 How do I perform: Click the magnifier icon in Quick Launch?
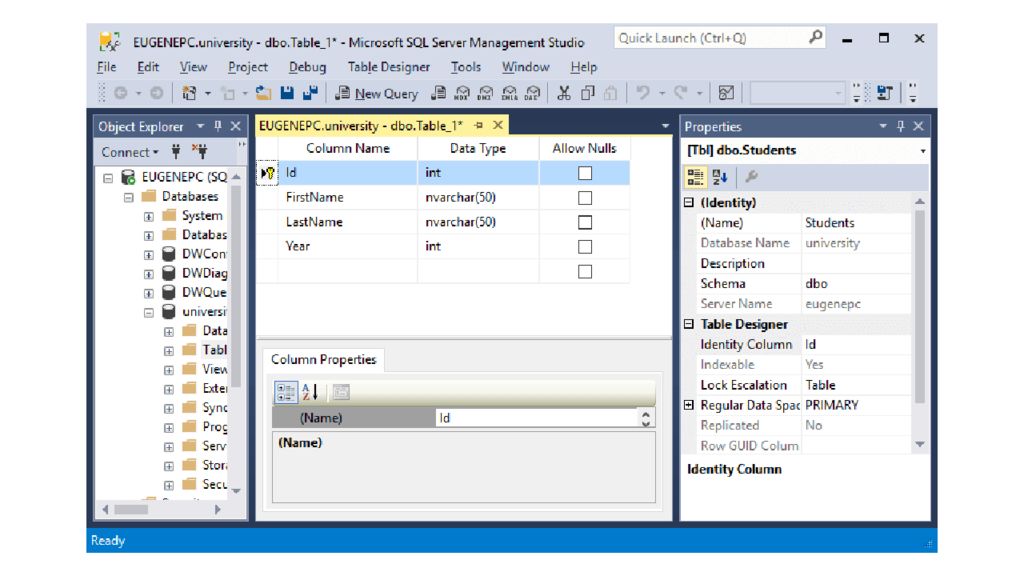[816, 37]
